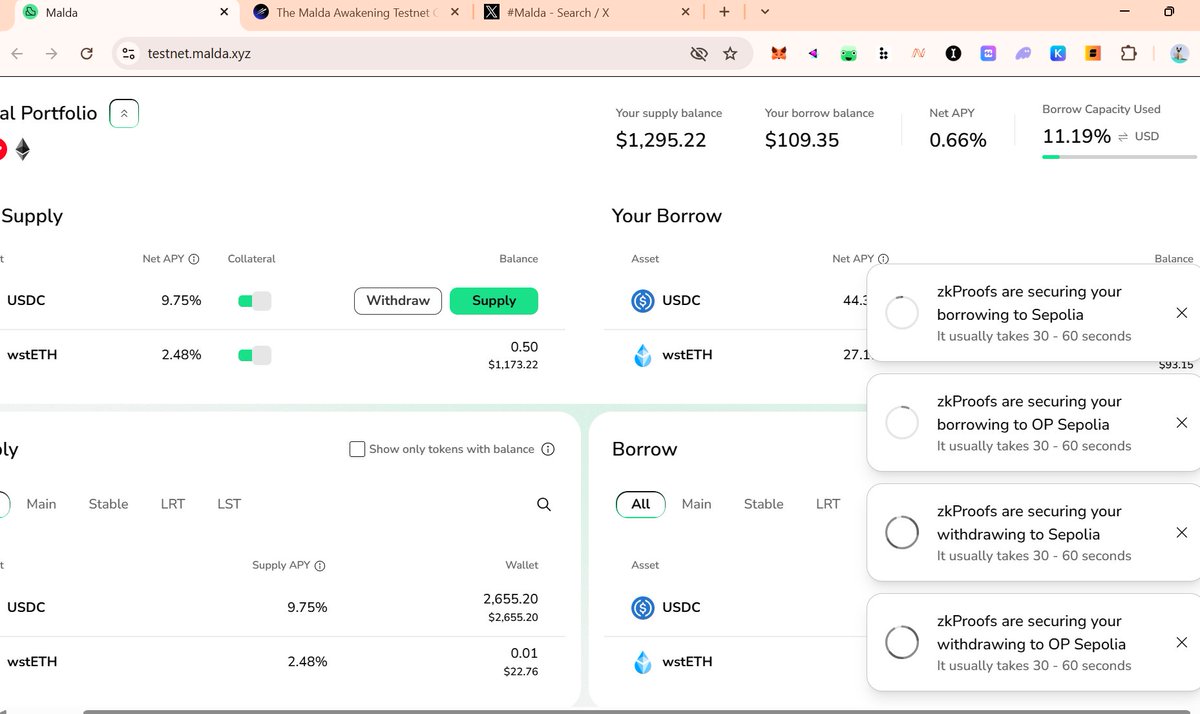Image resolution: width=1200 pixels, height=714 pixels.
Task: Click the wstETH 0.50 balance value
Action: [x=524, y=347]
